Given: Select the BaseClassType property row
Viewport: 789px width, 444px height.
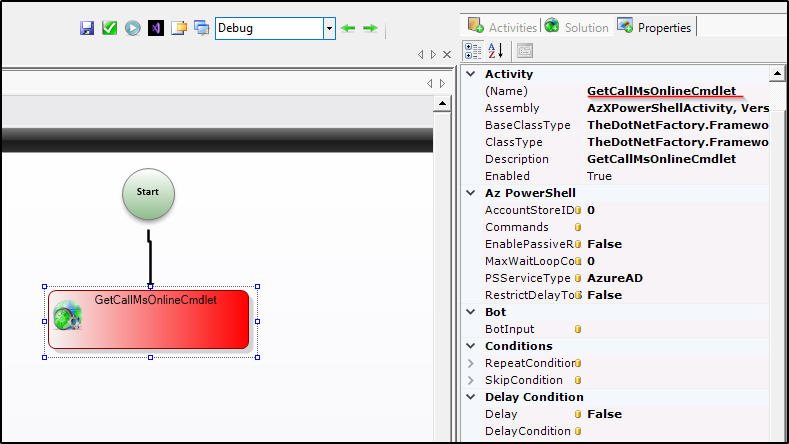Looking at the screenshot, I should pyautogui.click(x=617, y=125).
